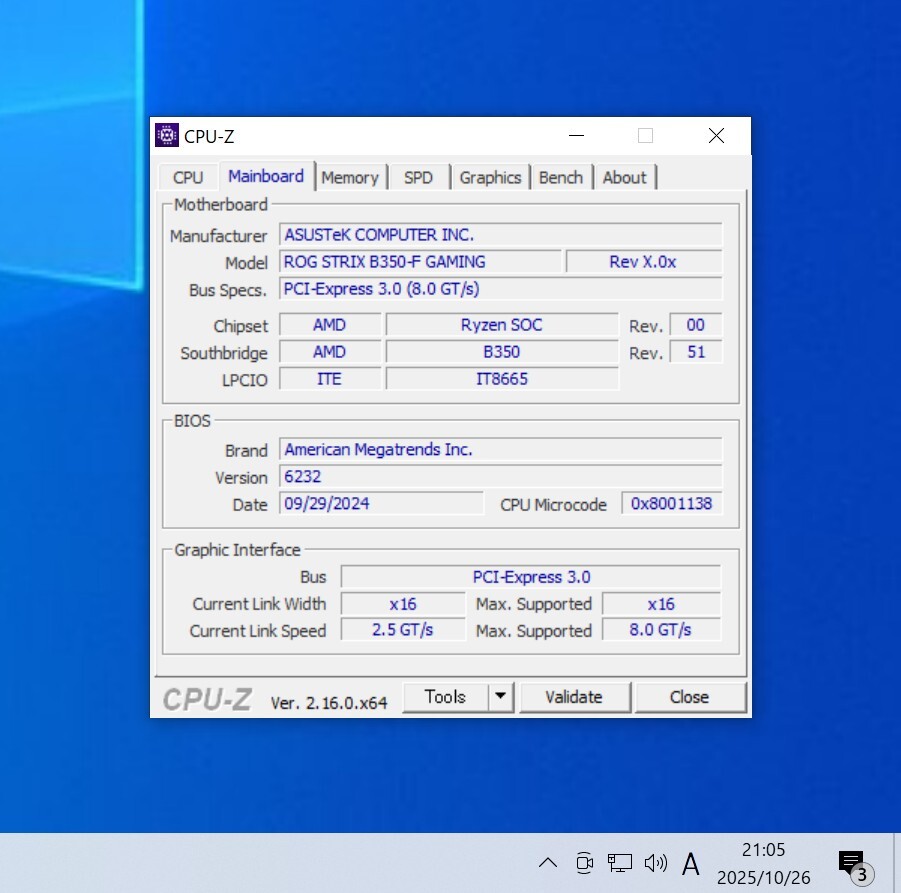This screenshot has height=893, width=901.
Task: Select the SPD tab
Action: click(x=418, y=177)
